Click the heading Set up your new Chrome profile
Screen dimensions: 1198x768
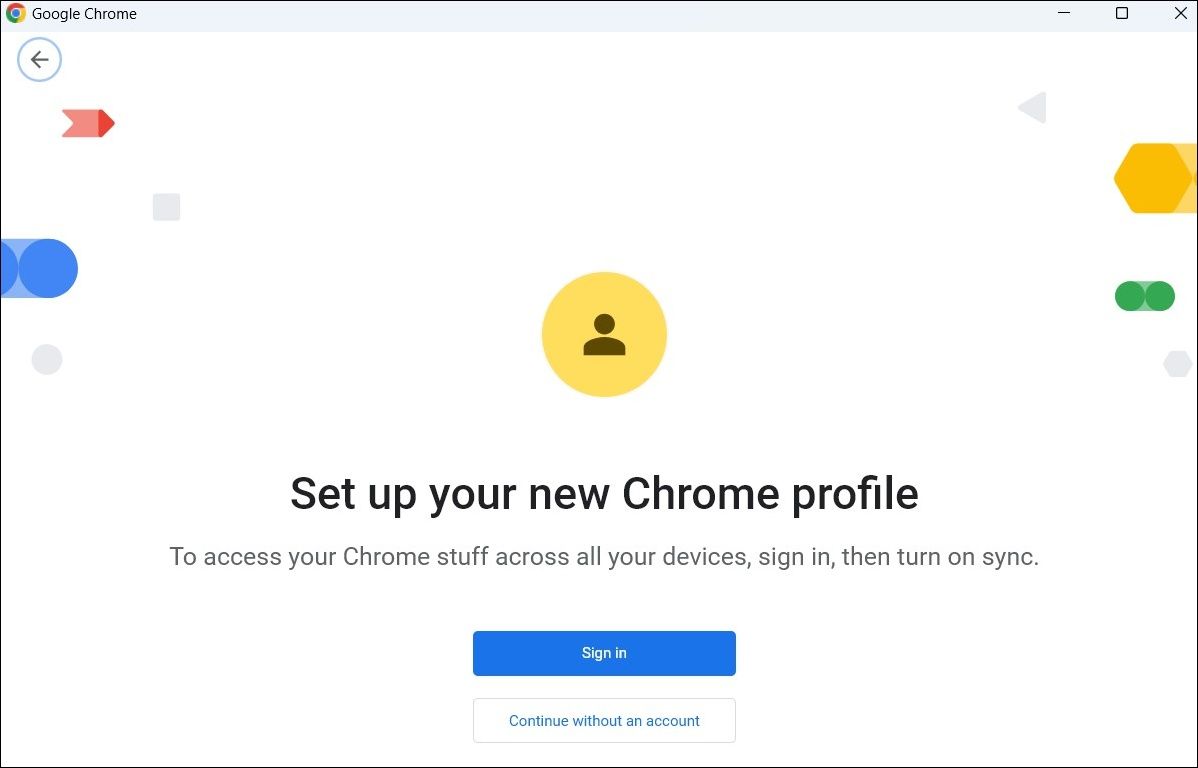click(x=604, y=494)
